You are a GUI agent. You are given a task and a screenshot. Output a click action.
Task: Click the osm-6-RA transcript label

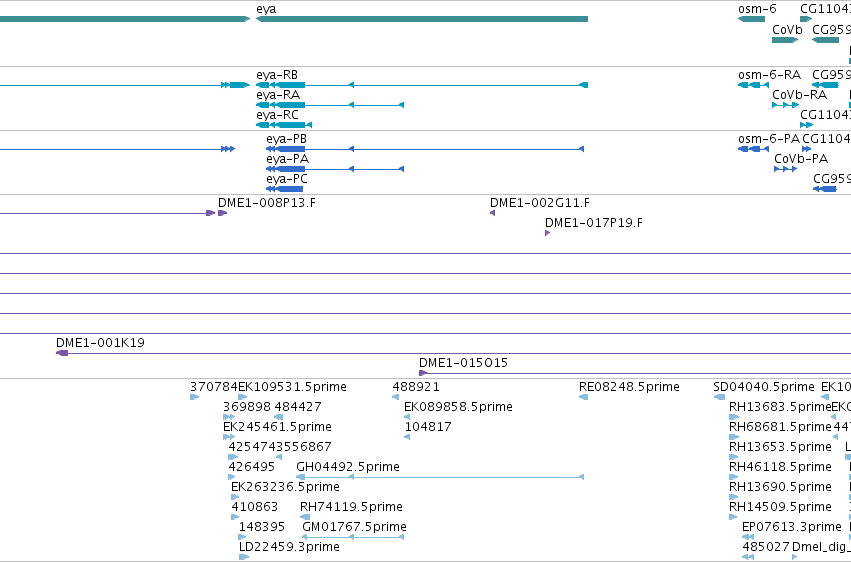[x=769, y=75]
